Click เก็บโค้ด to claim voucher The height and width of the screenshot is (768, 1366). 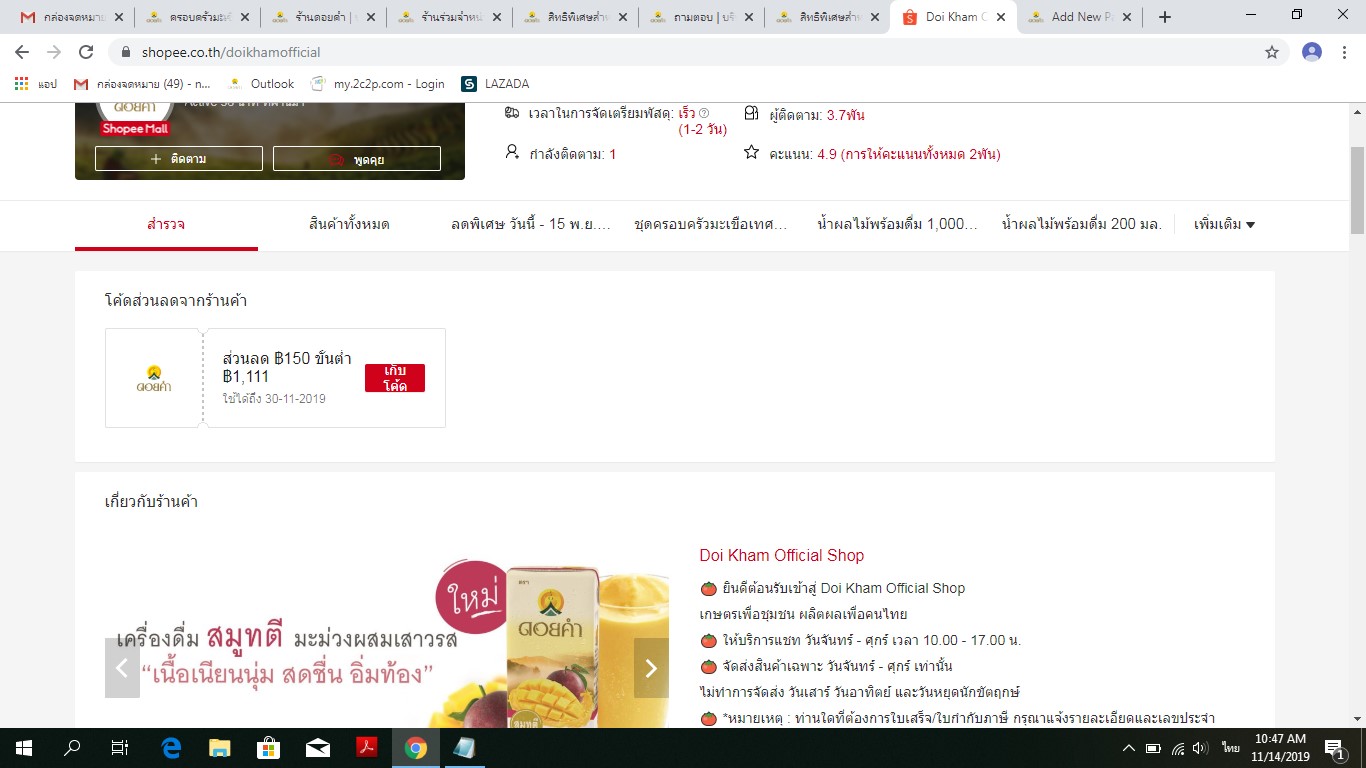click(x=395, y=378)
